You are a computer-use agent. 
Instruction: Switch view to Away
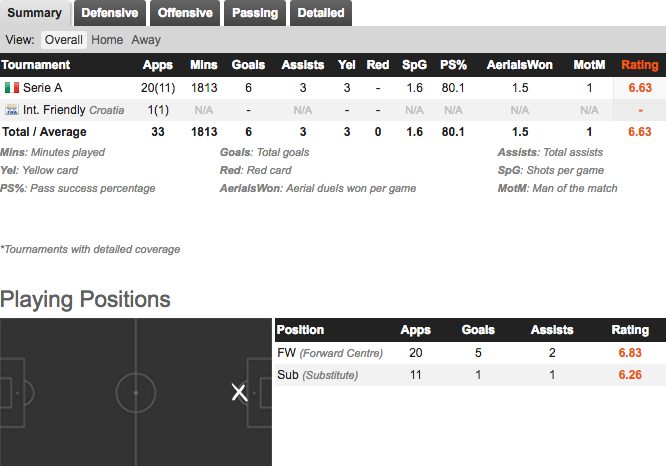[146, 40]
